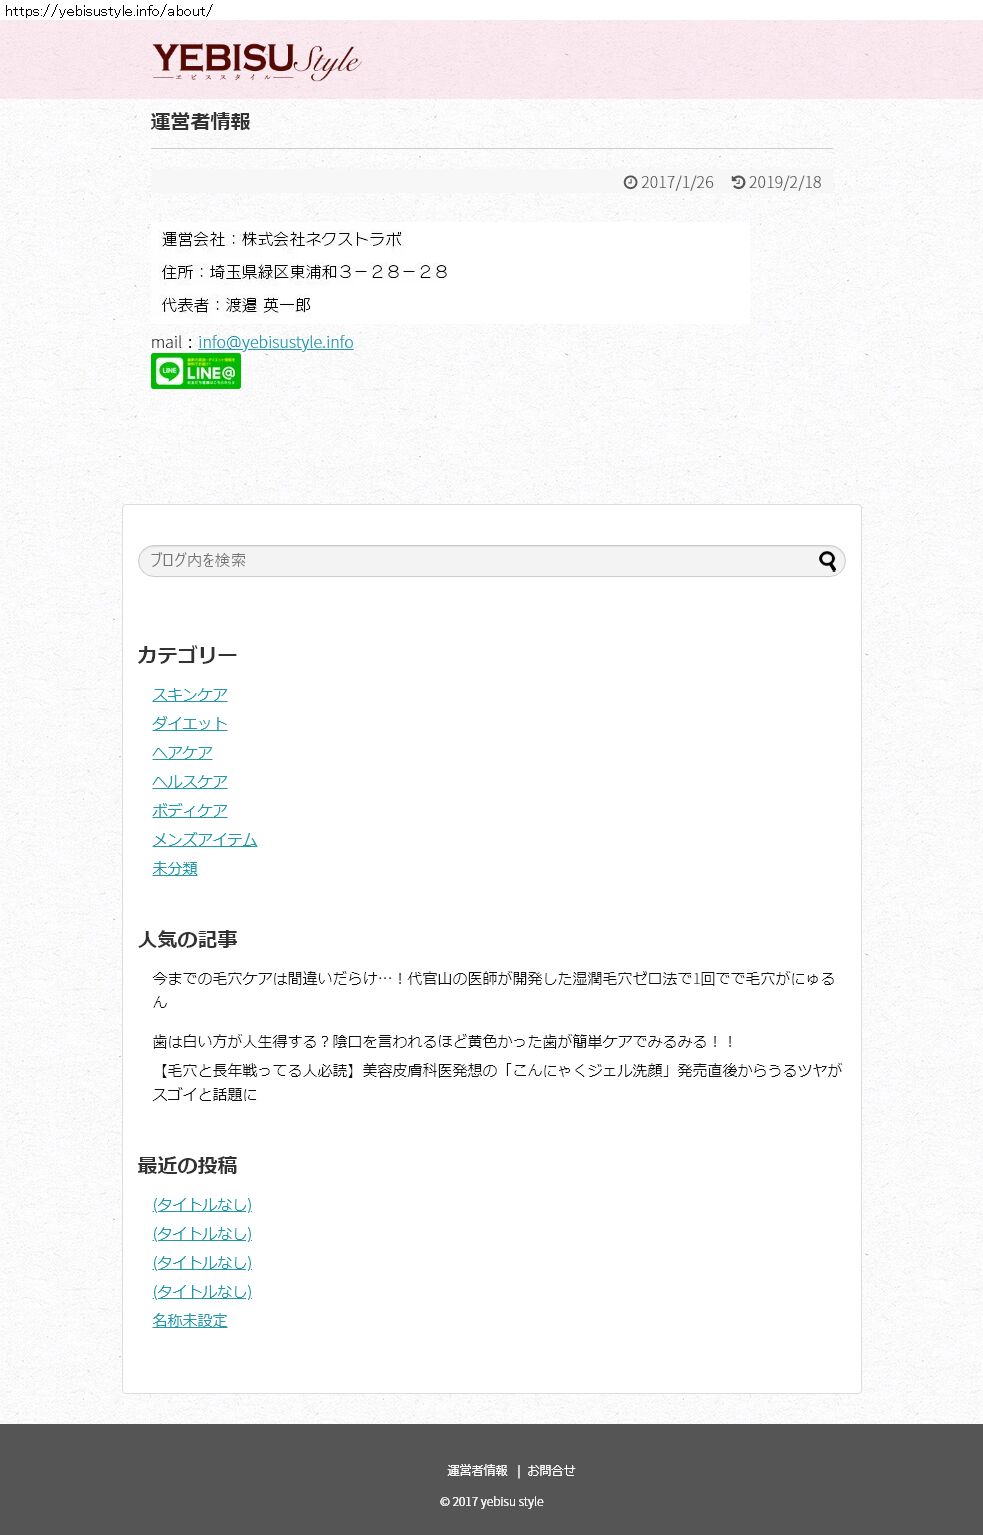The height and width of the screenshot is (1535, 983).
Task: Open the メンズアイテム category
Action: pyautogui.click(x=205, y=840)
